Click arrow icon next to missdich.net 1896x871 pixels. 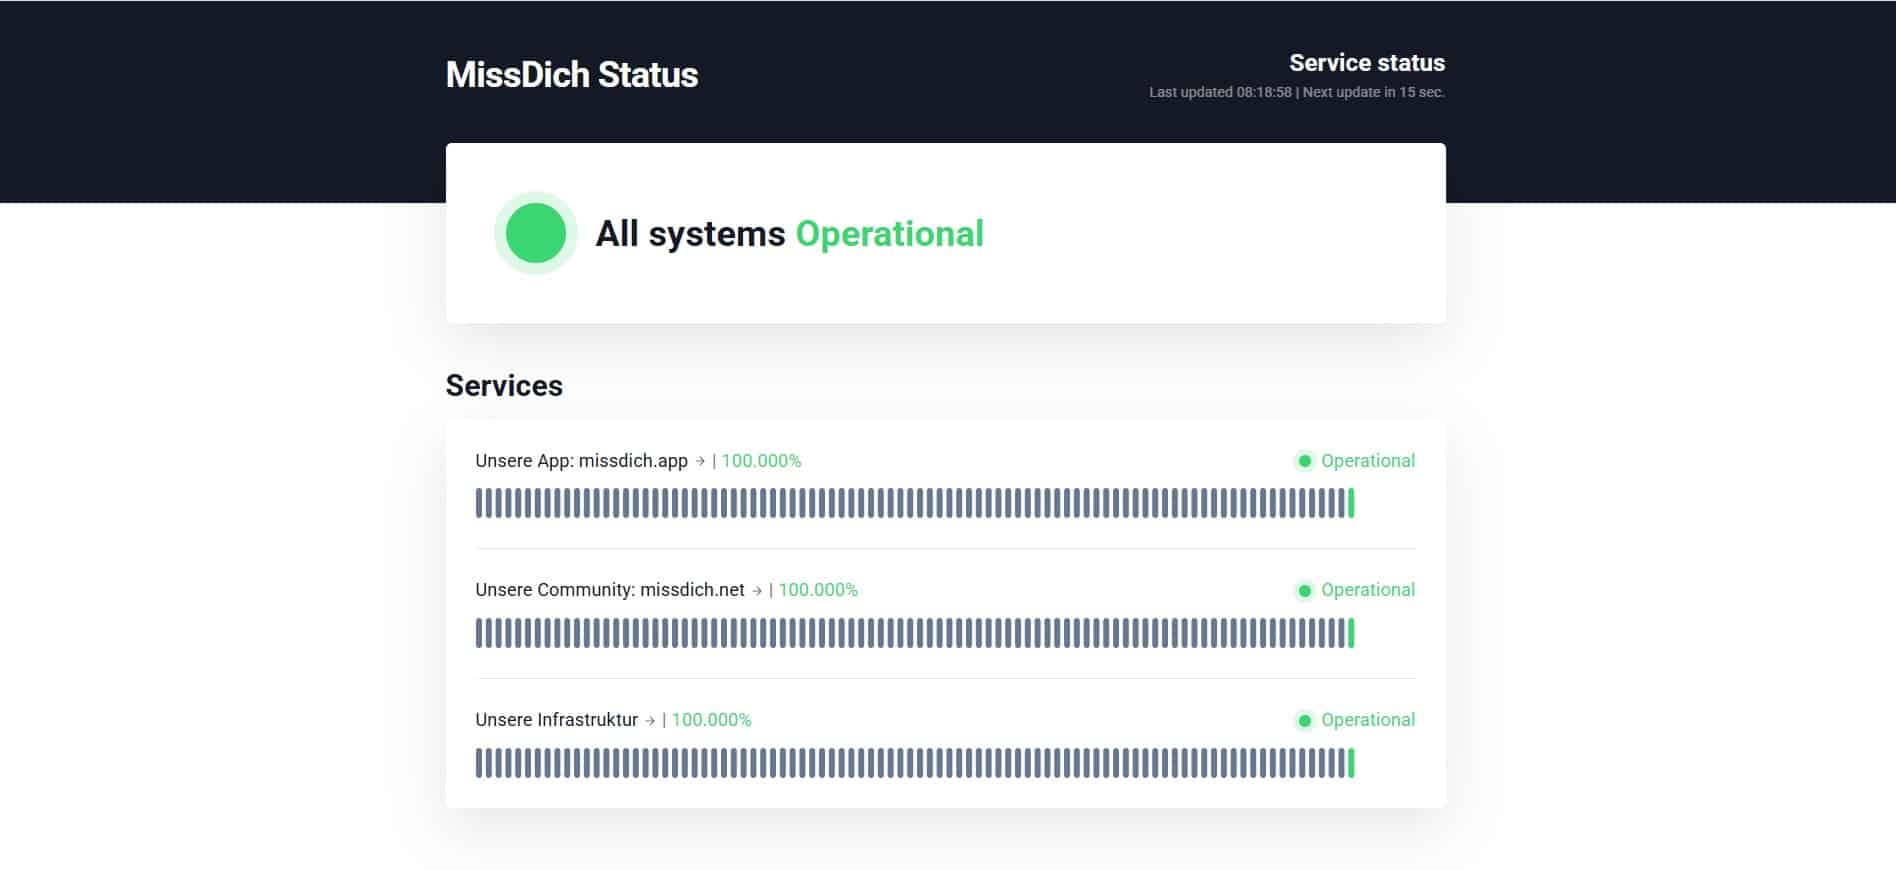[757, 591]
